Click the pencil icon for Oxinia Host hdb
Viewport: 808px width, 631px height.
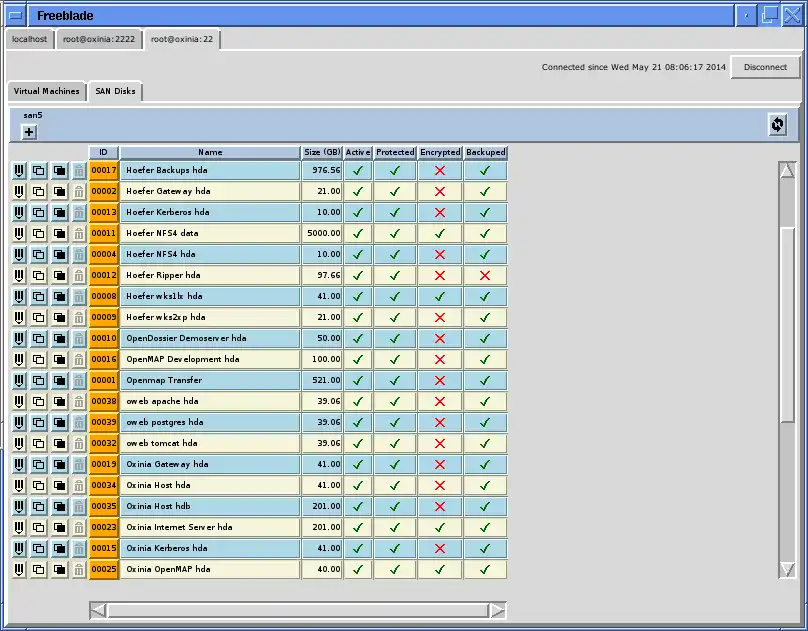[x=19, y=506]
